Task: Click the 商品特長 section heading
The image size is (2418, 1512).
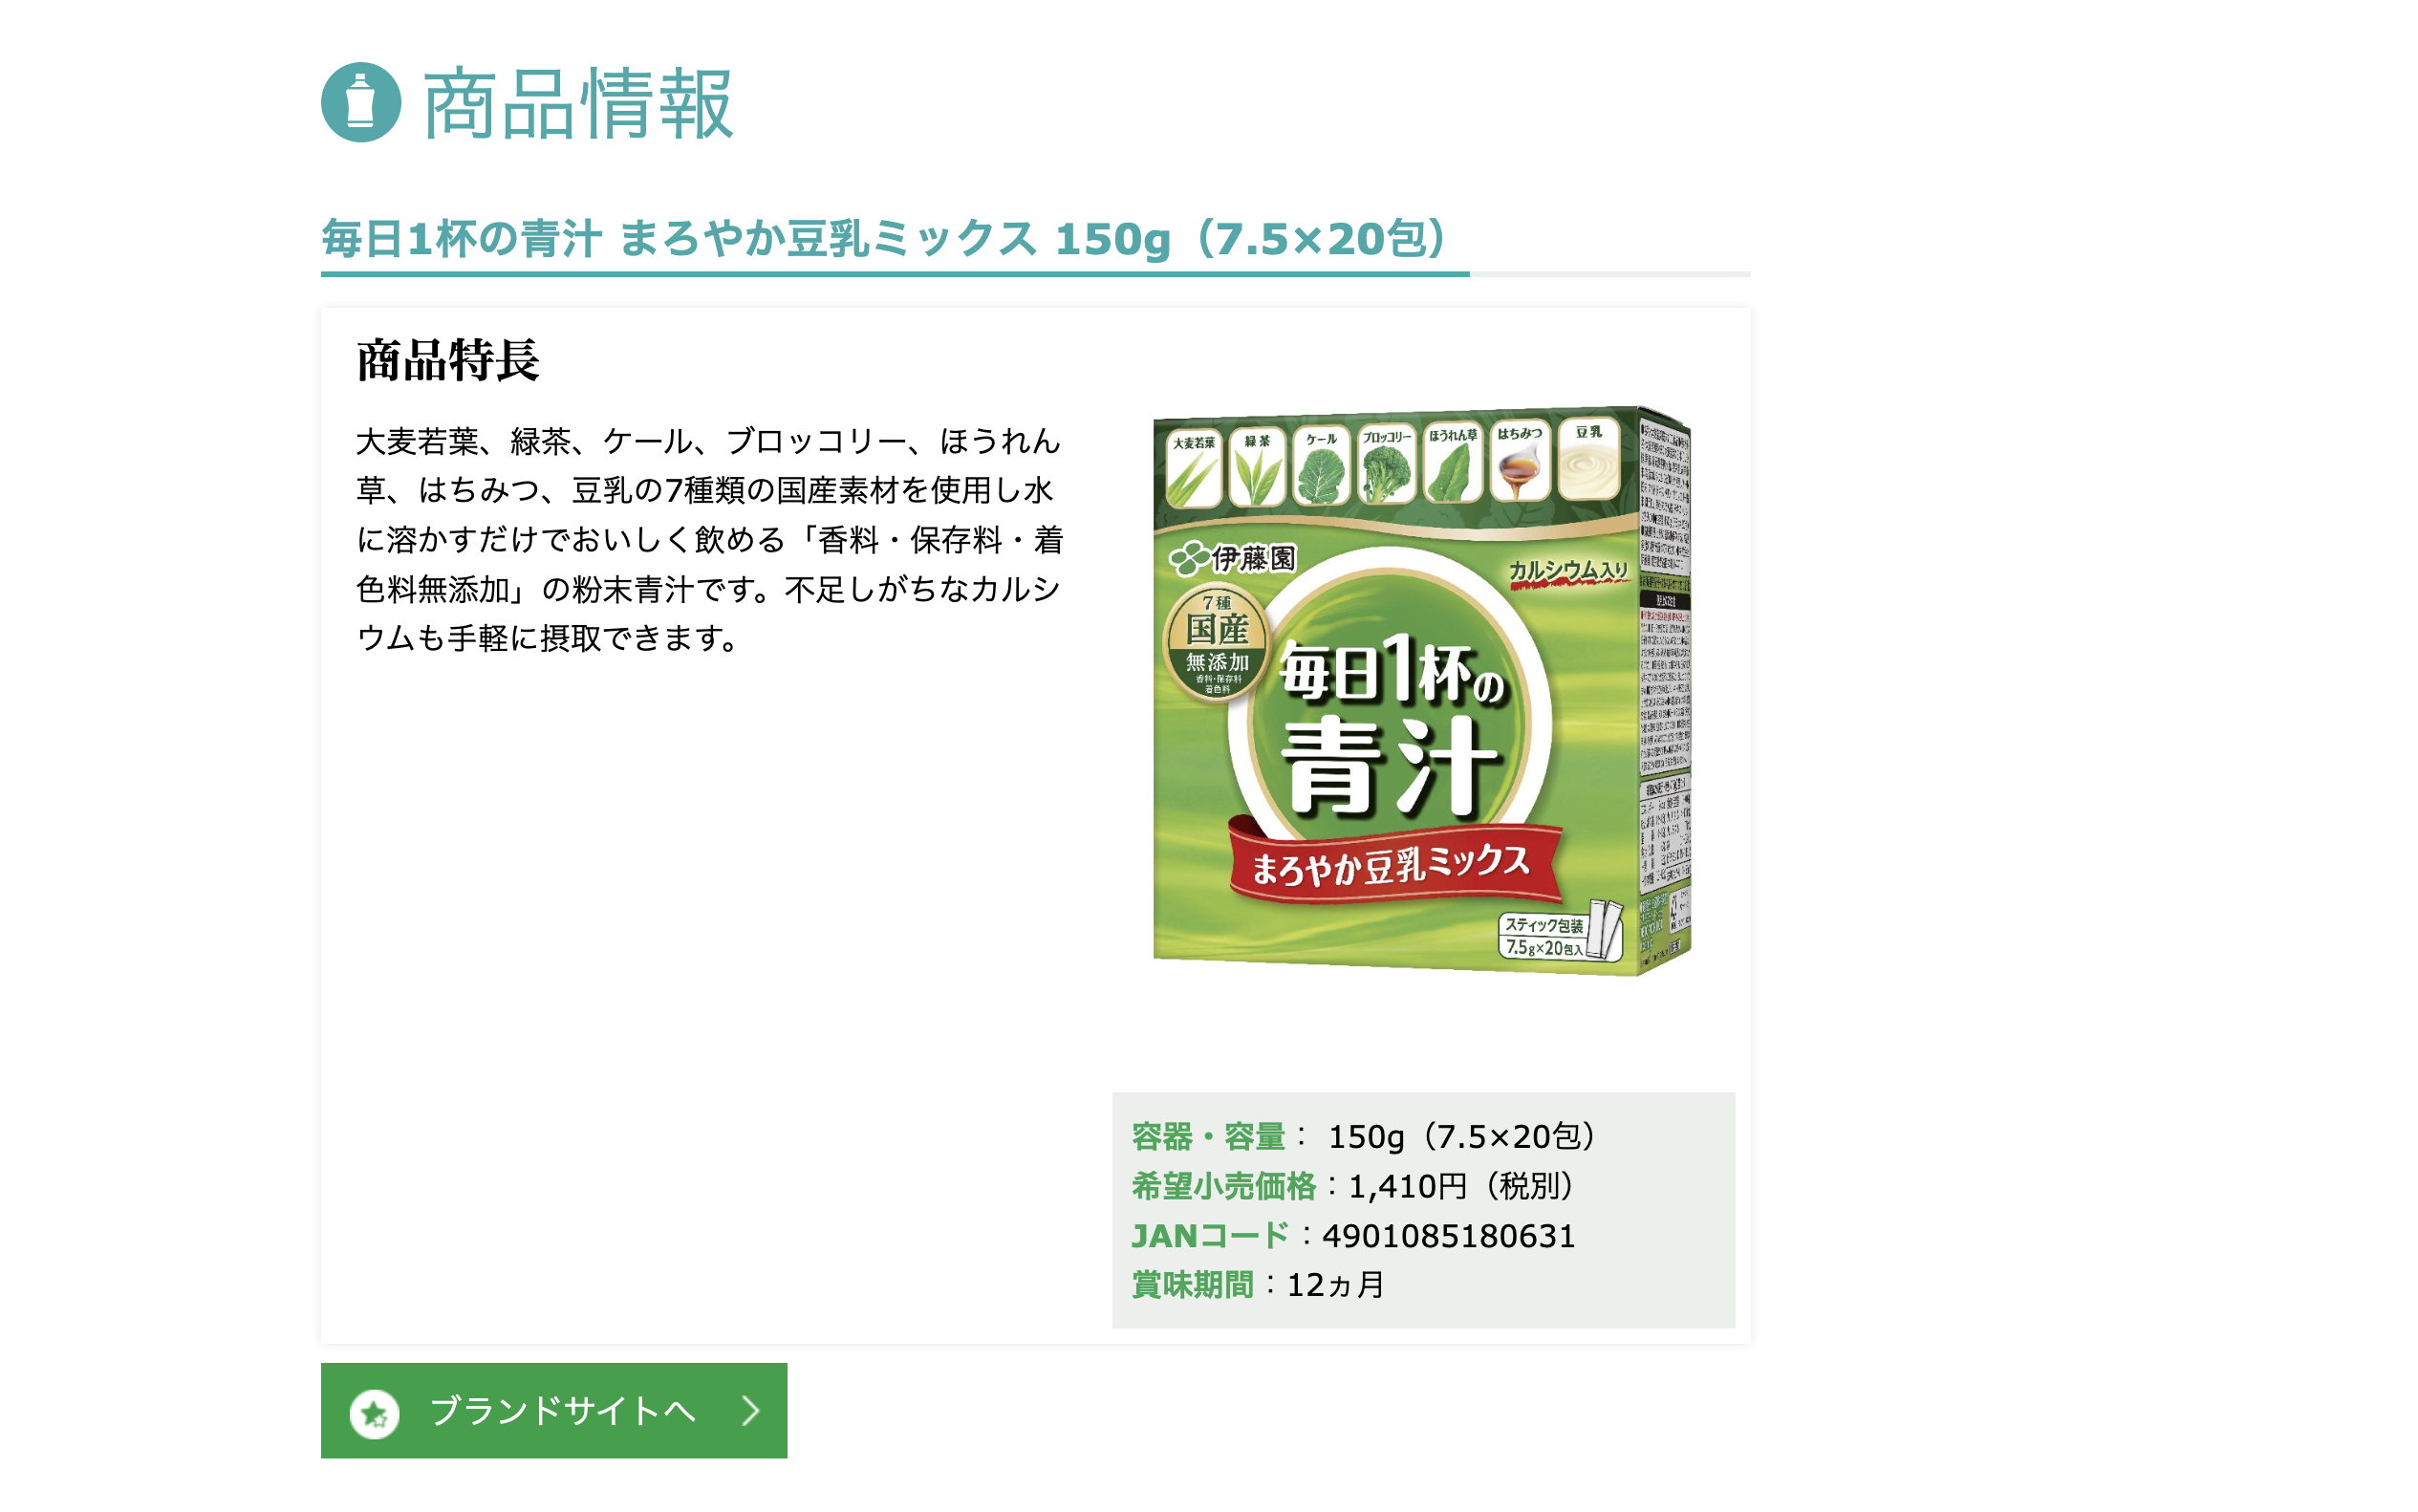Action: (x=448, y=360)
